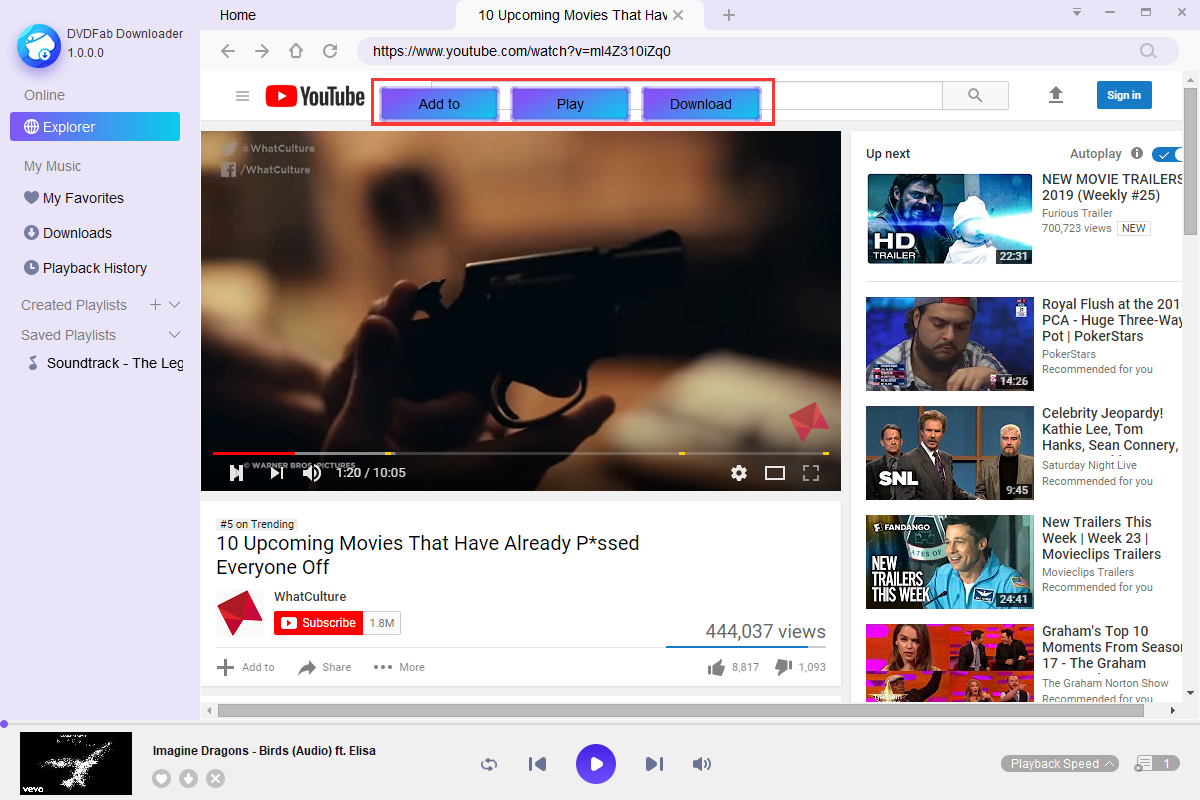Click the YouTube upload icon
The height and width of the screenshot is (800, 1200).
coord(1055,96)
